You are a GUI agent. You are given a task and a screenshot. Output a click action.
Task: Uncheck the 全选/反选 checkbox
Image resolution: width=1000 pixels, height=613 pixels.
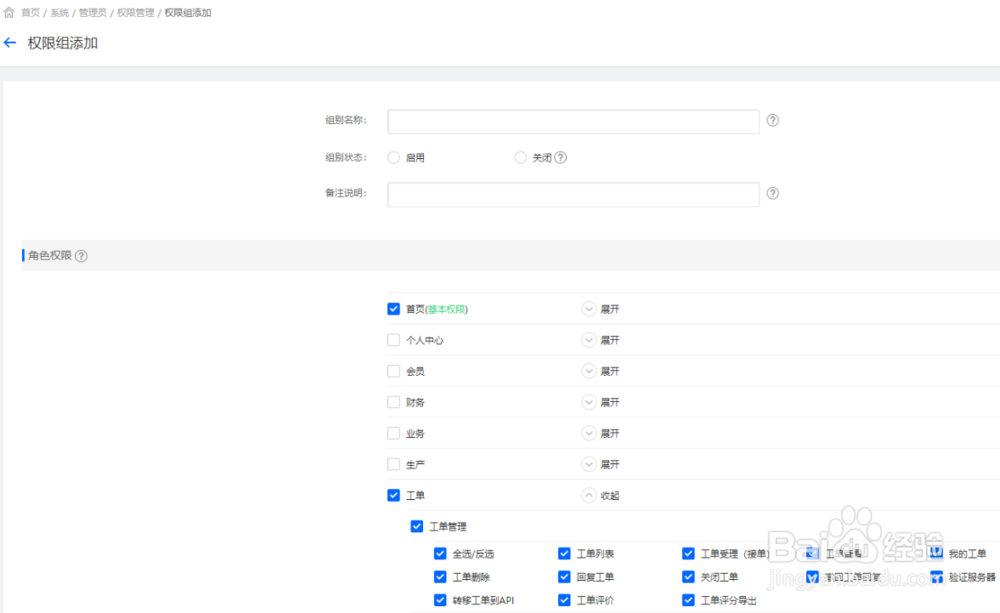[439, 552]
